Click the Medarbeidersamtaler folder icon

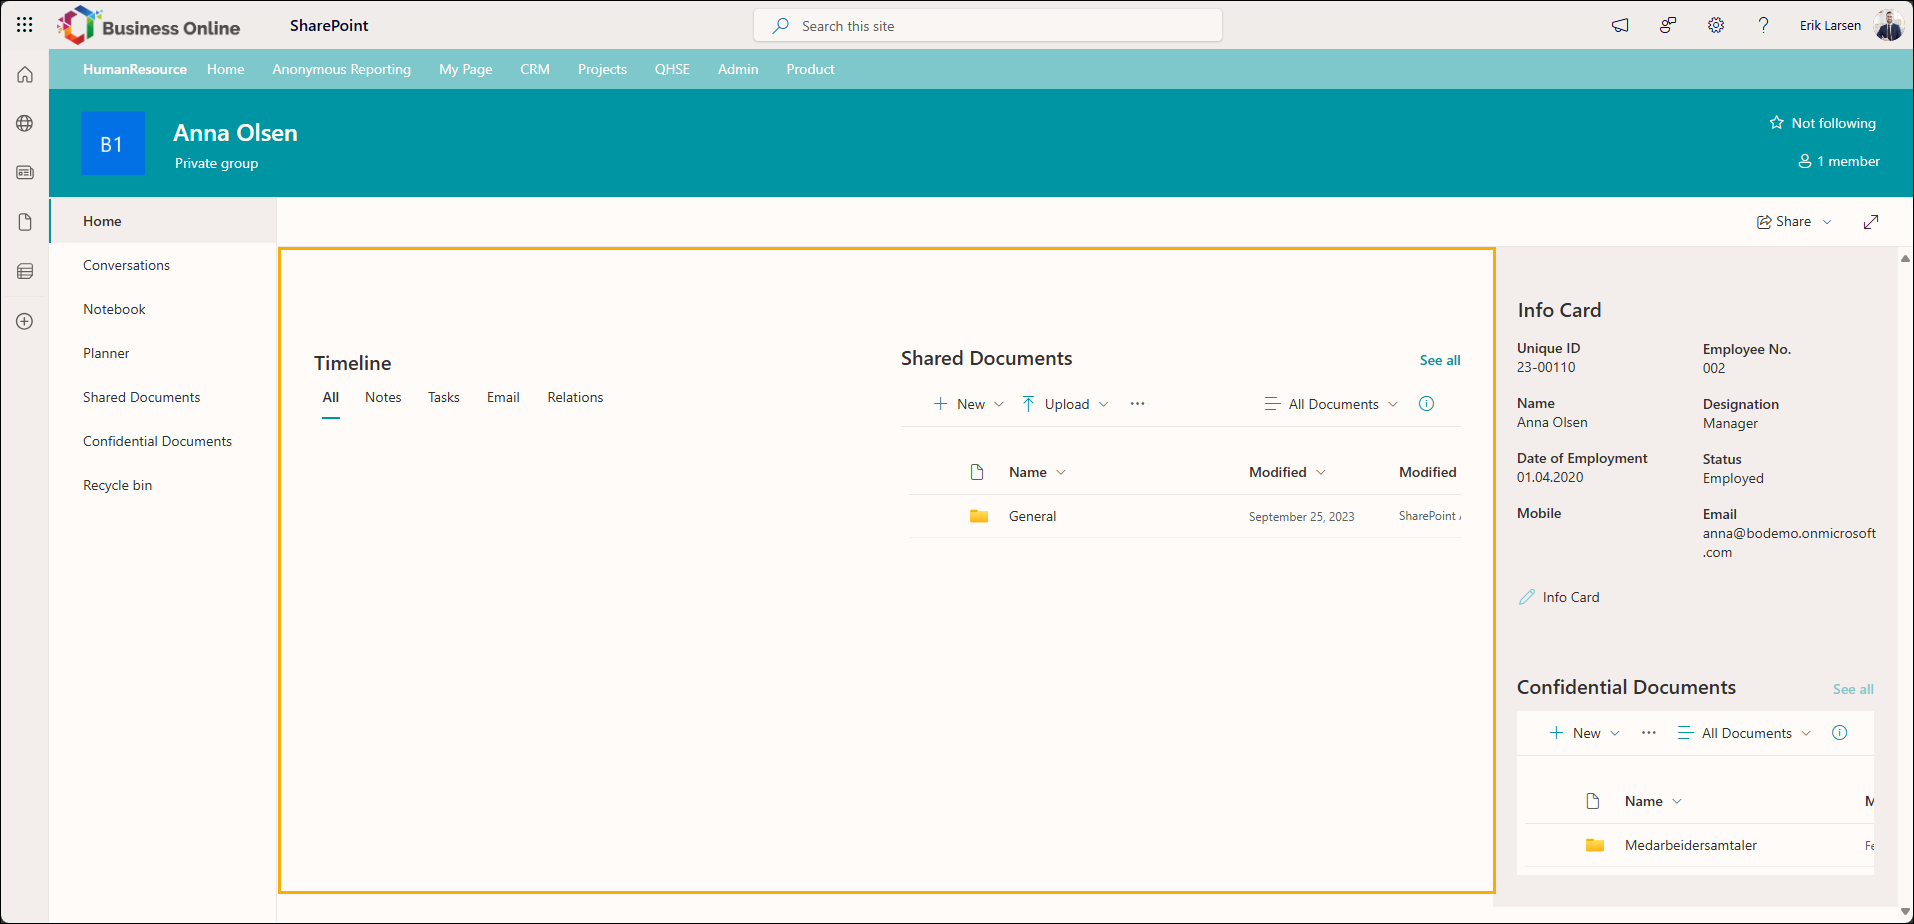coord(1595,845)
